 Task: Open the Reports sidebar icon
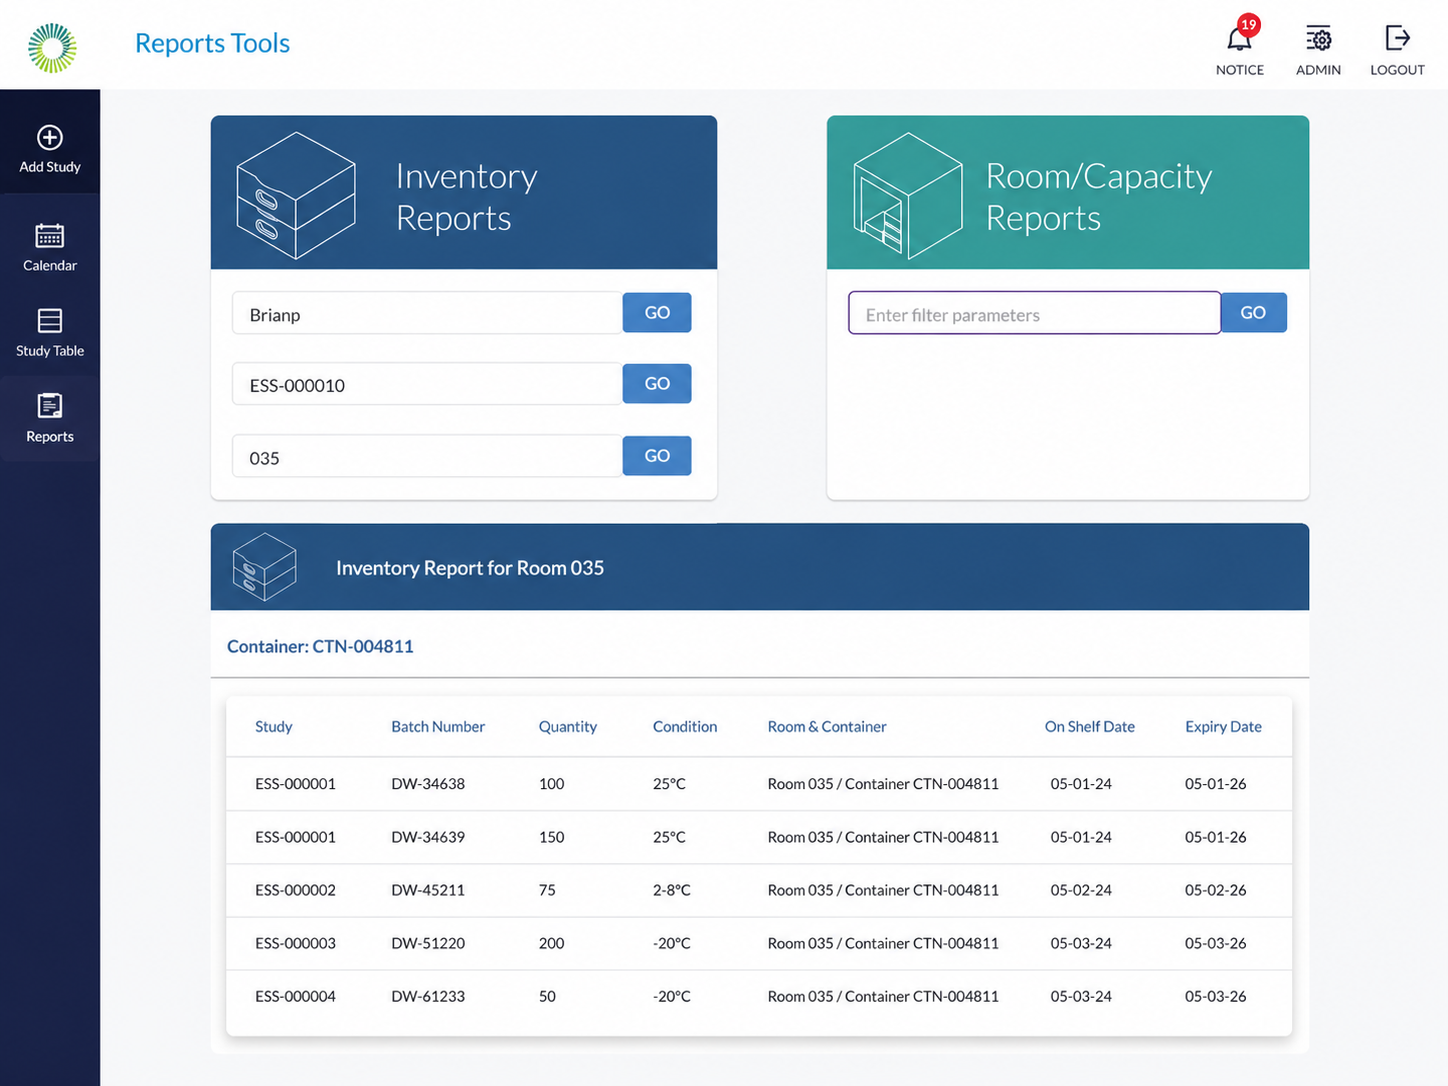[x=50, y=405]
